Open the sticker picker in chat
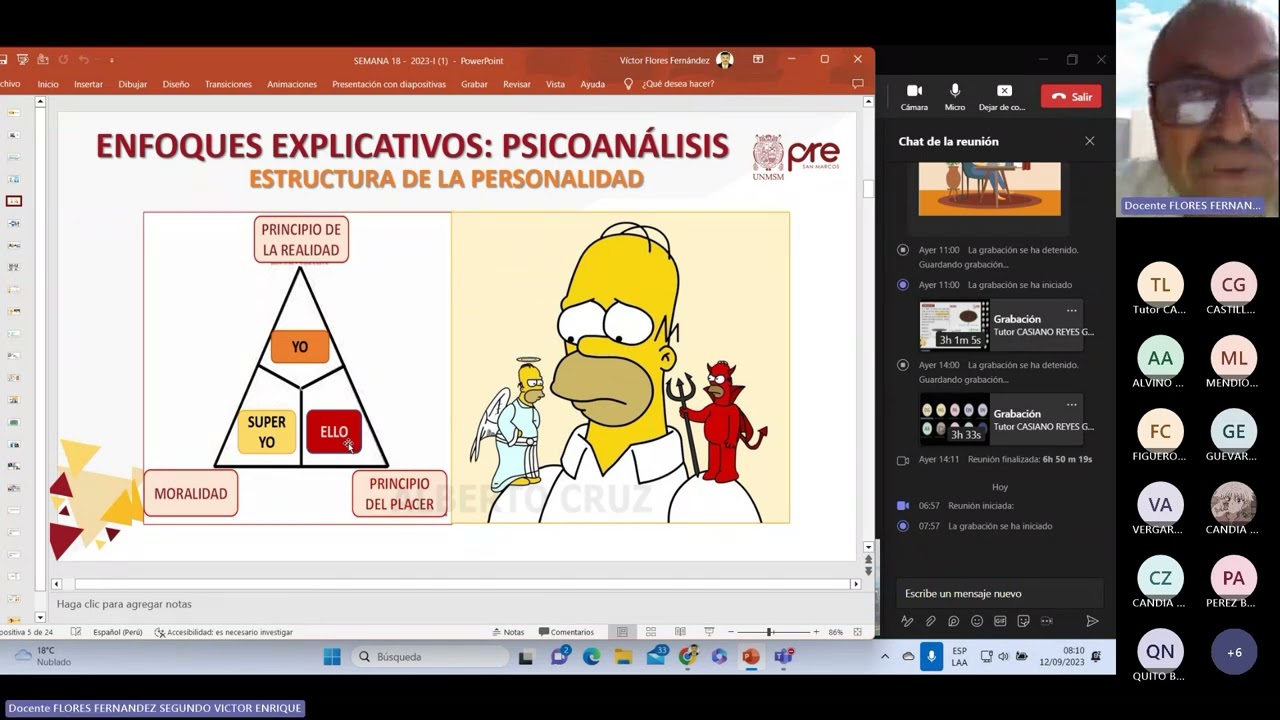Image resolution: width=1280 pixels, height=720 pixels. coord(1023,621)
